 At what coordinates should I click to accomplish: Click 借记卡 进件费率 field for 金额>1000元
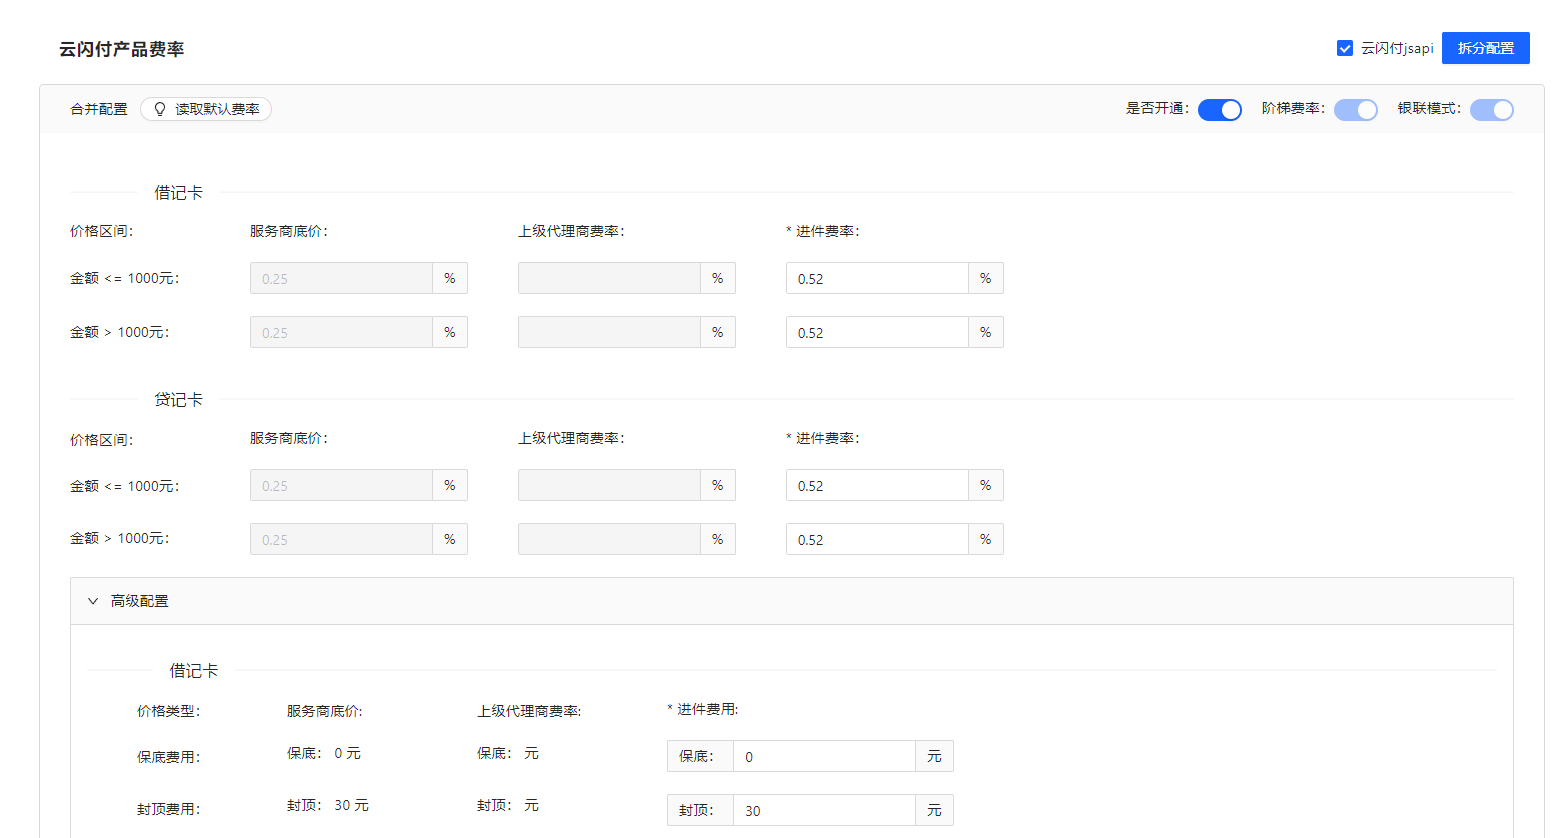[877, 333]
